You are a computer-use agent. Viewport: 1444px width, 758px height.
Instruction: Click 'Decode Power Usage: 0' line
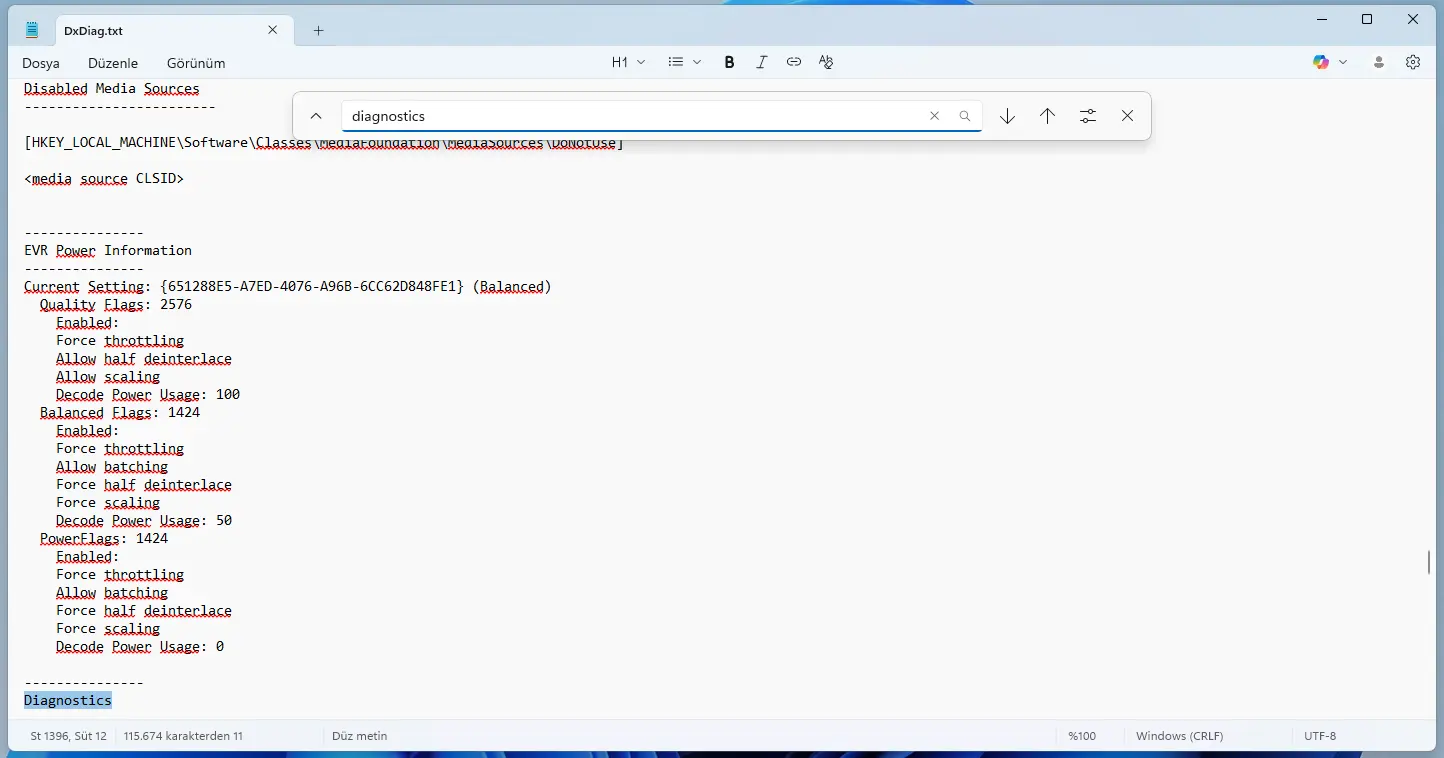click(x=140, y=646)
